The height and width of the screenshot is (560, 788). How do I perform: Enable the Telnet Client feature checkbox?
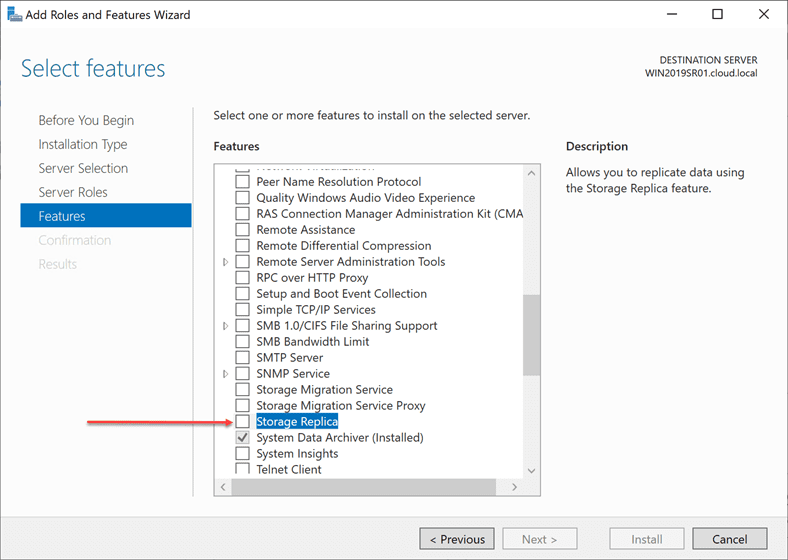242,469
